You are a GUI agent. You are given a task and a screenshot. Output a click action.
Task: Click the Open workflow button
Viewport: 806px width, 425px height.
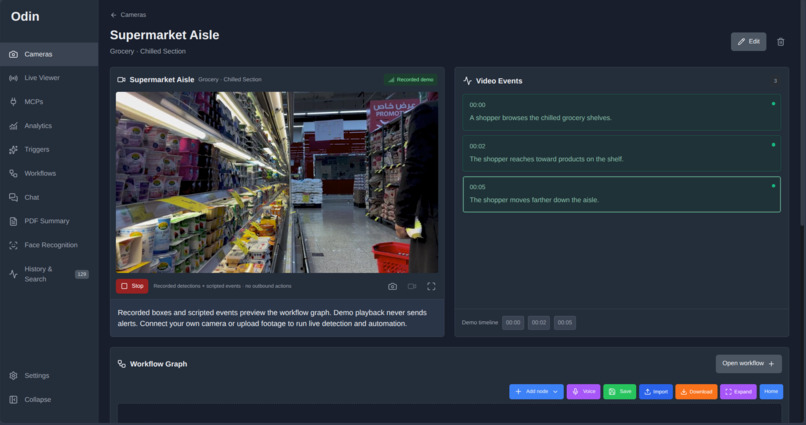point(748,364)
